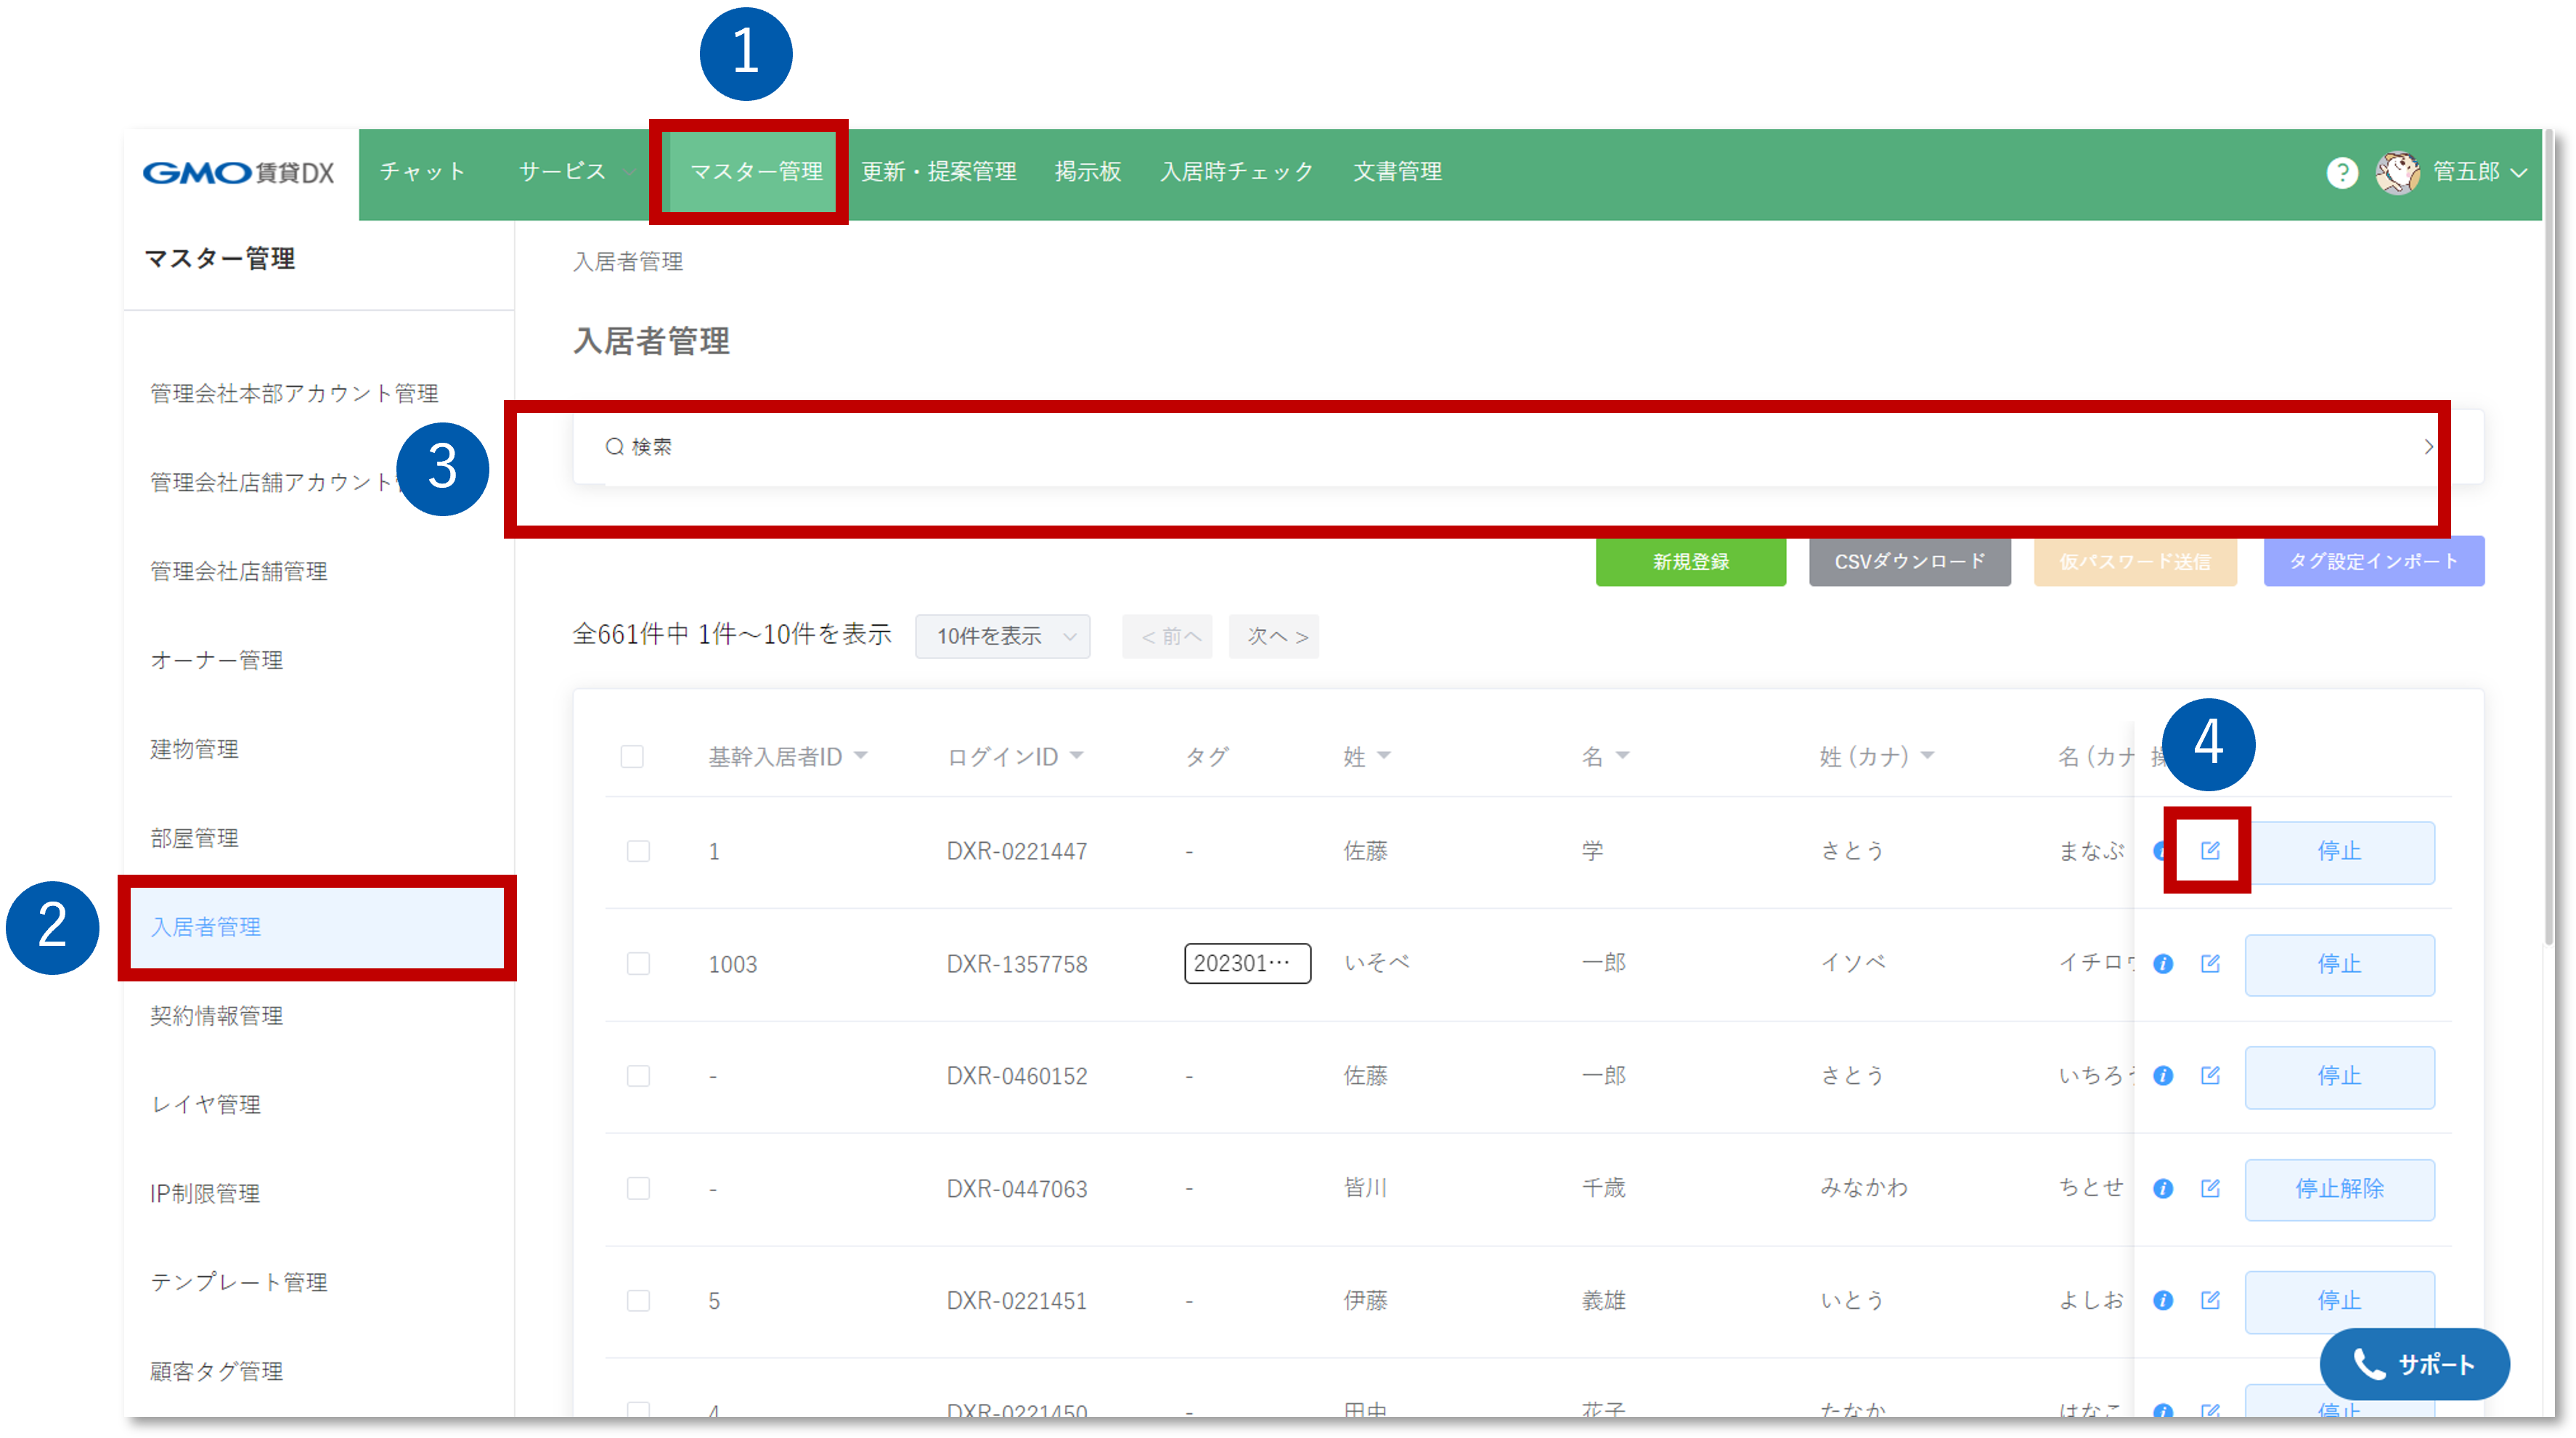This screenshot has height=1438, width=2576.
Task: Click the search magnifier icon
Action: pos(613,447)
